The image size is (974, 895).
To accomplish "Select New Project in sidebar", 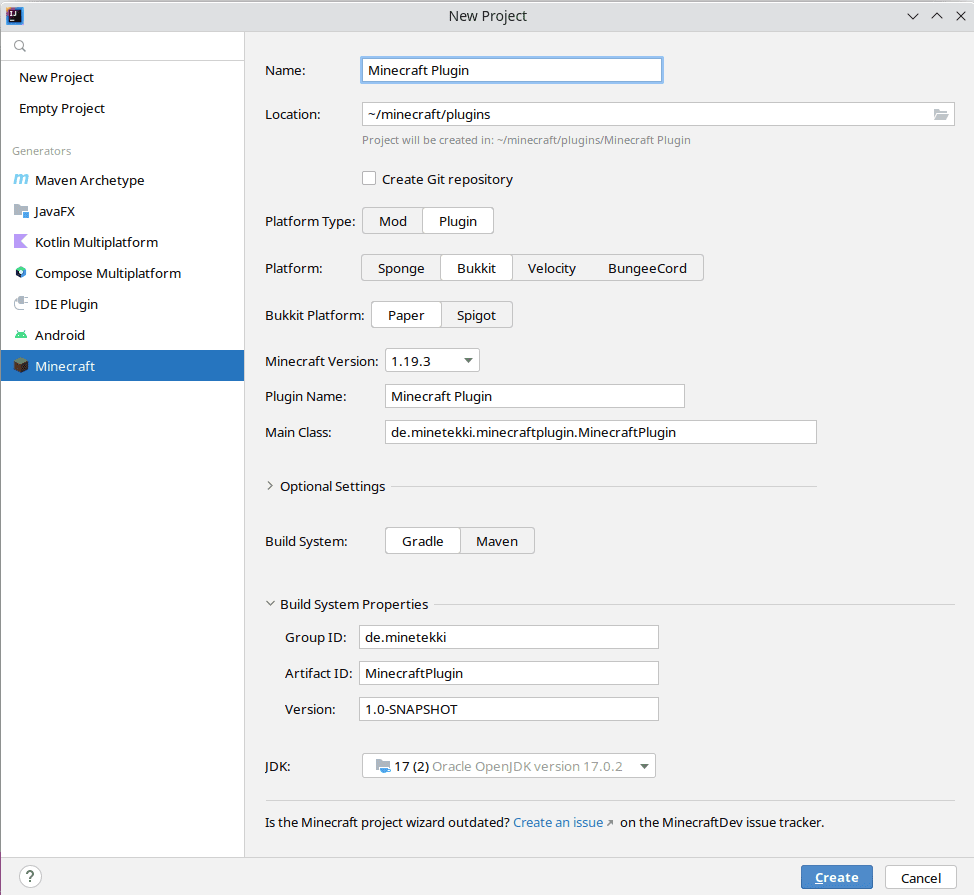I will (x=122, y=77).
